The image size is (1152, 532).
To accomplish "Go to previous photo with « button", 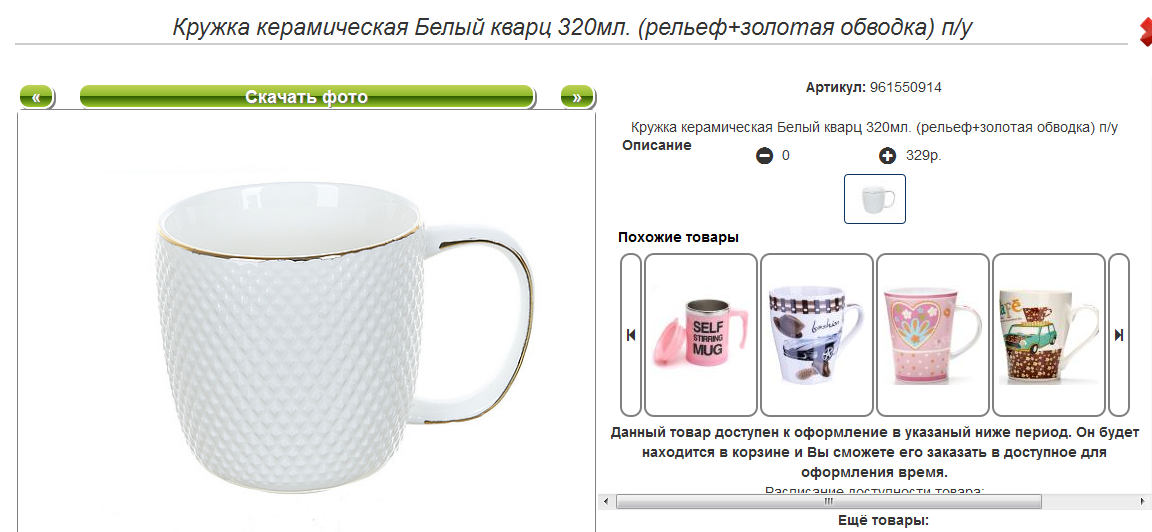I will point(36,97).
